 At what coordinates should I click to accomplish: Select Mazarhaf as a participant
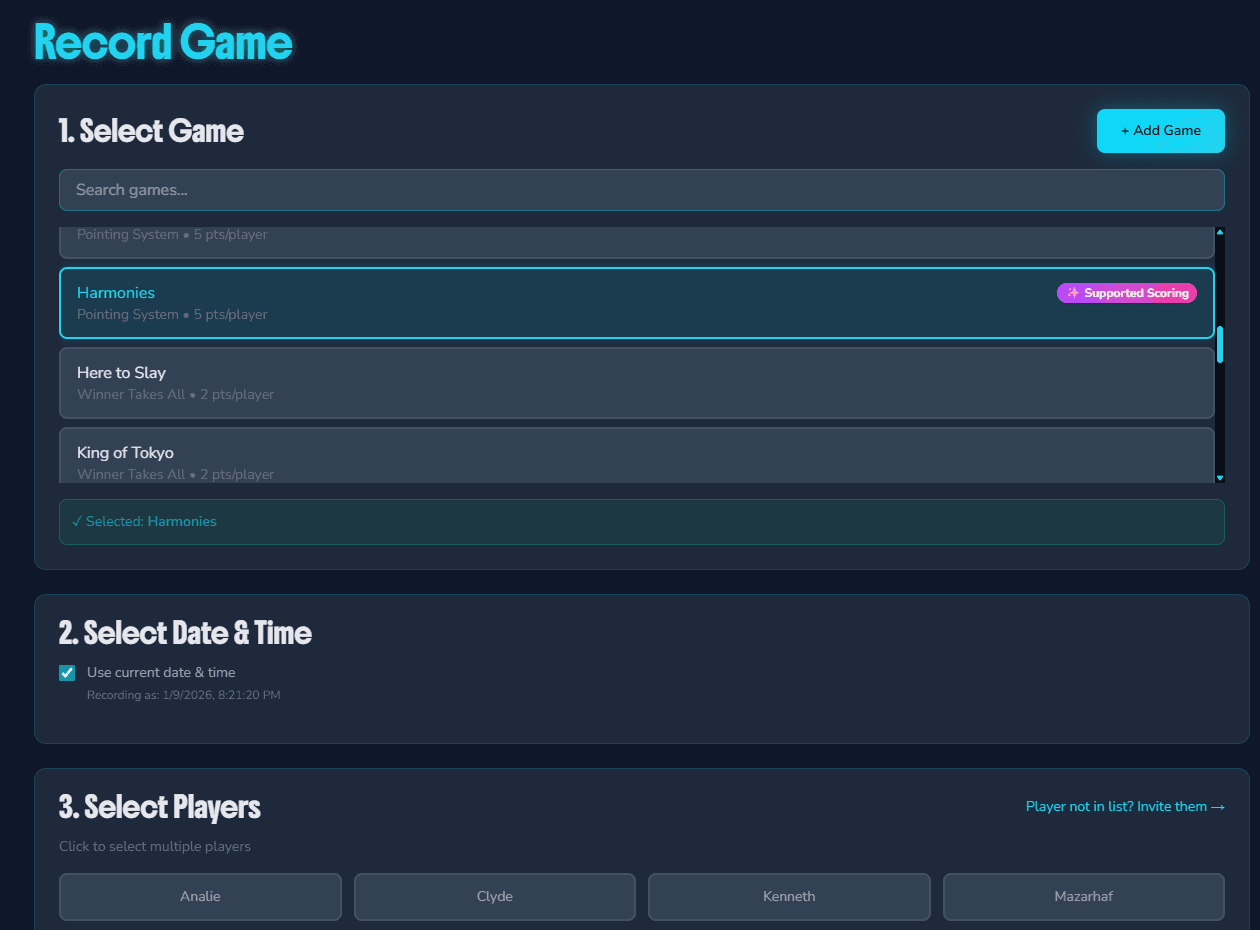(1083, 896)
